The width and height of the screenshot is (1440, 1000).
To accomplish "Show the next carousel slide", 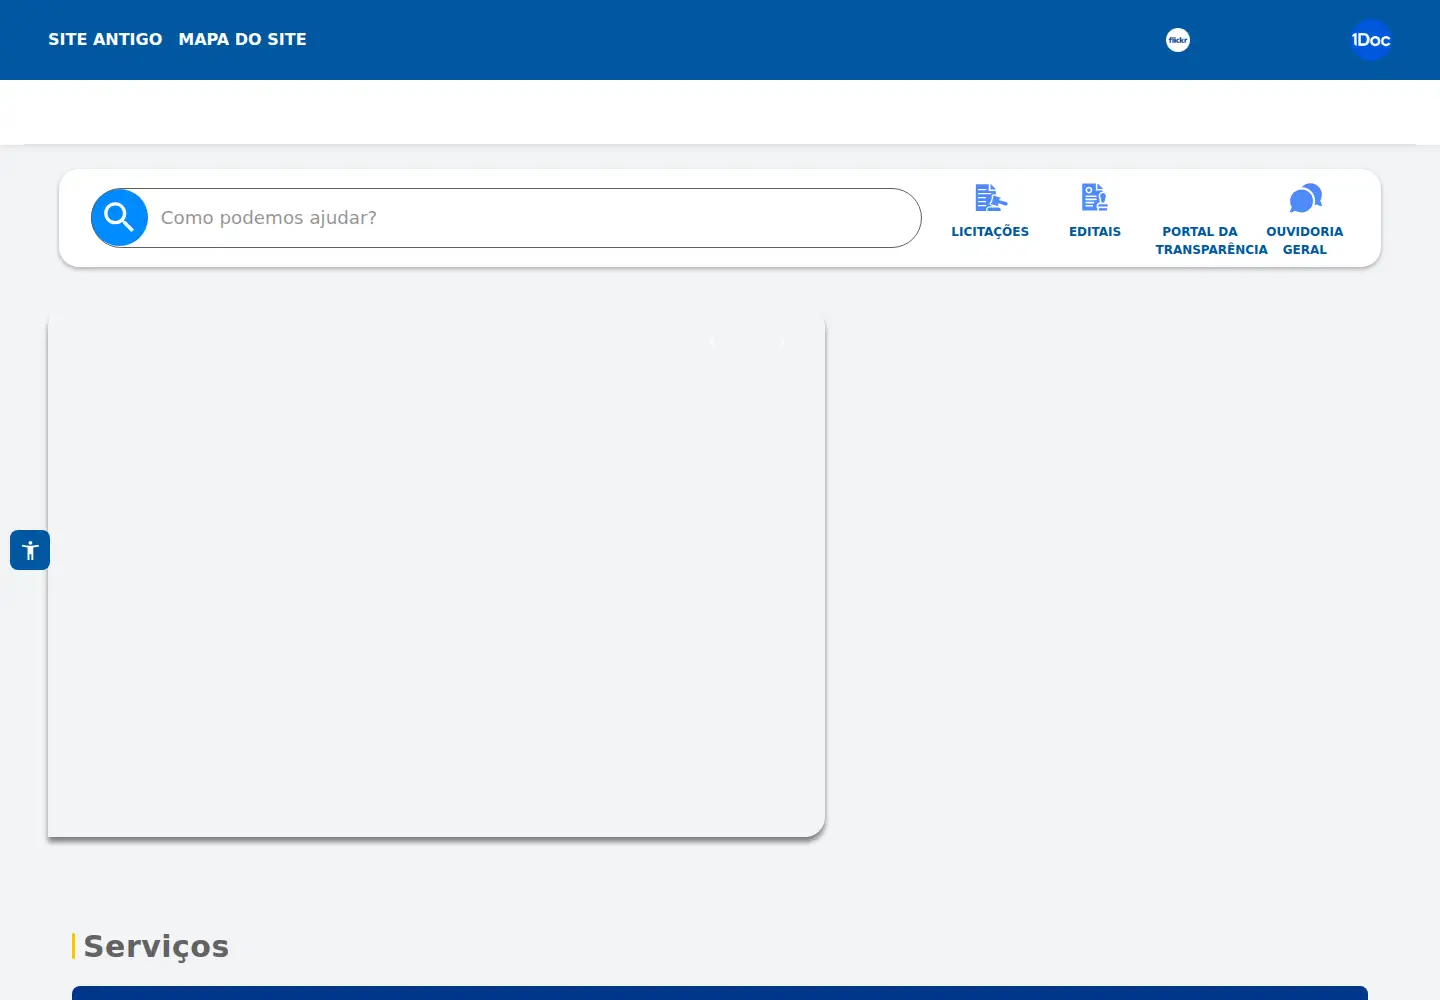I will pyautogui.click(x=782, y=342).
